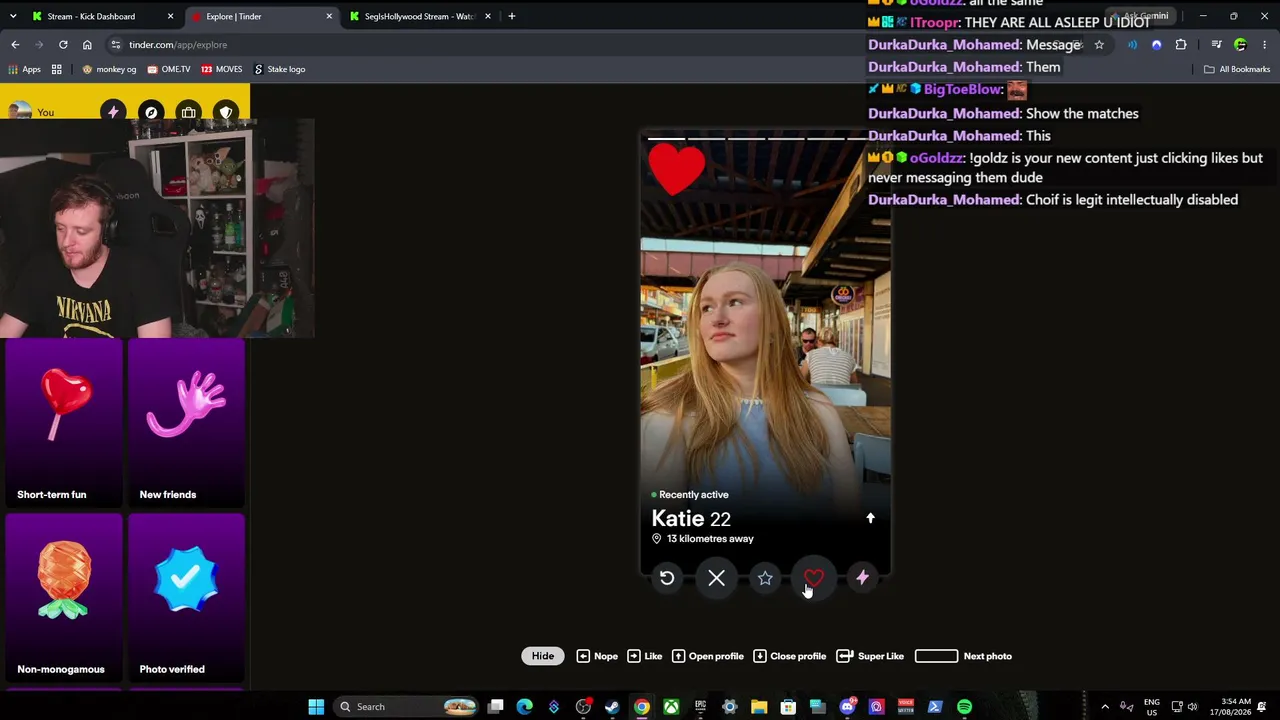1280x720 pixels.
Task: Open the Chrome extensions puzzle icon
Action: [1181, 45]
